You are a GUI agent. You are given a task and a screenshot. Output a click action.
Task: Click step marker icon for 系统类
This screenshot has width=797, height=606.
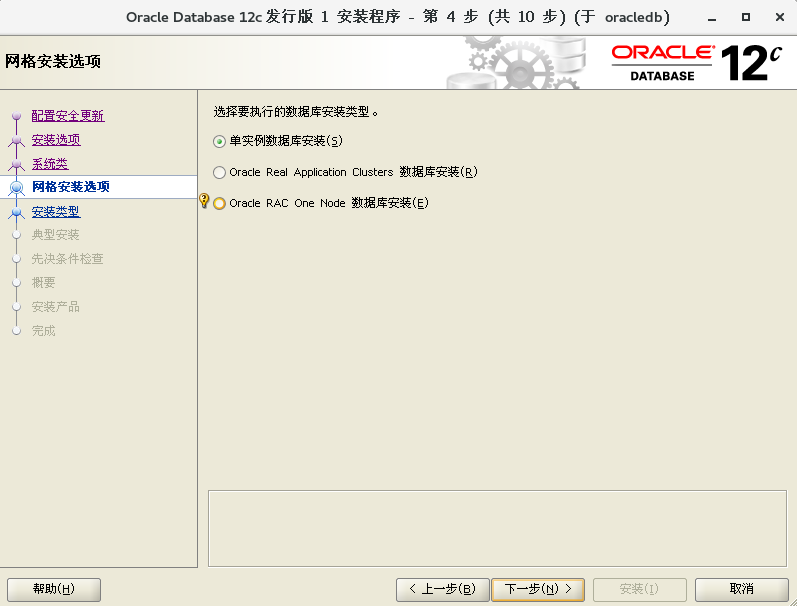click(x=16, y=164)
